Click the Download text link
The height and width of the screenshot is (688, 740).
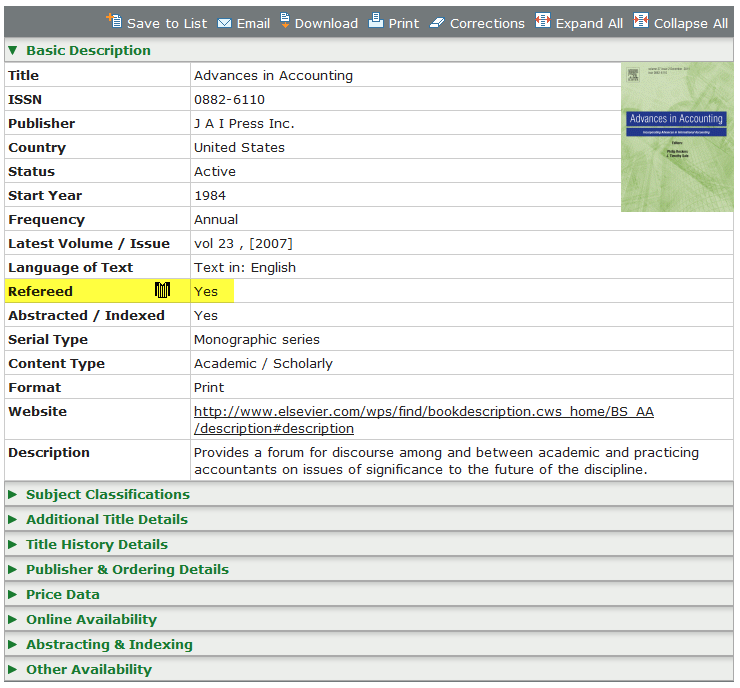(x=326, y=23)
